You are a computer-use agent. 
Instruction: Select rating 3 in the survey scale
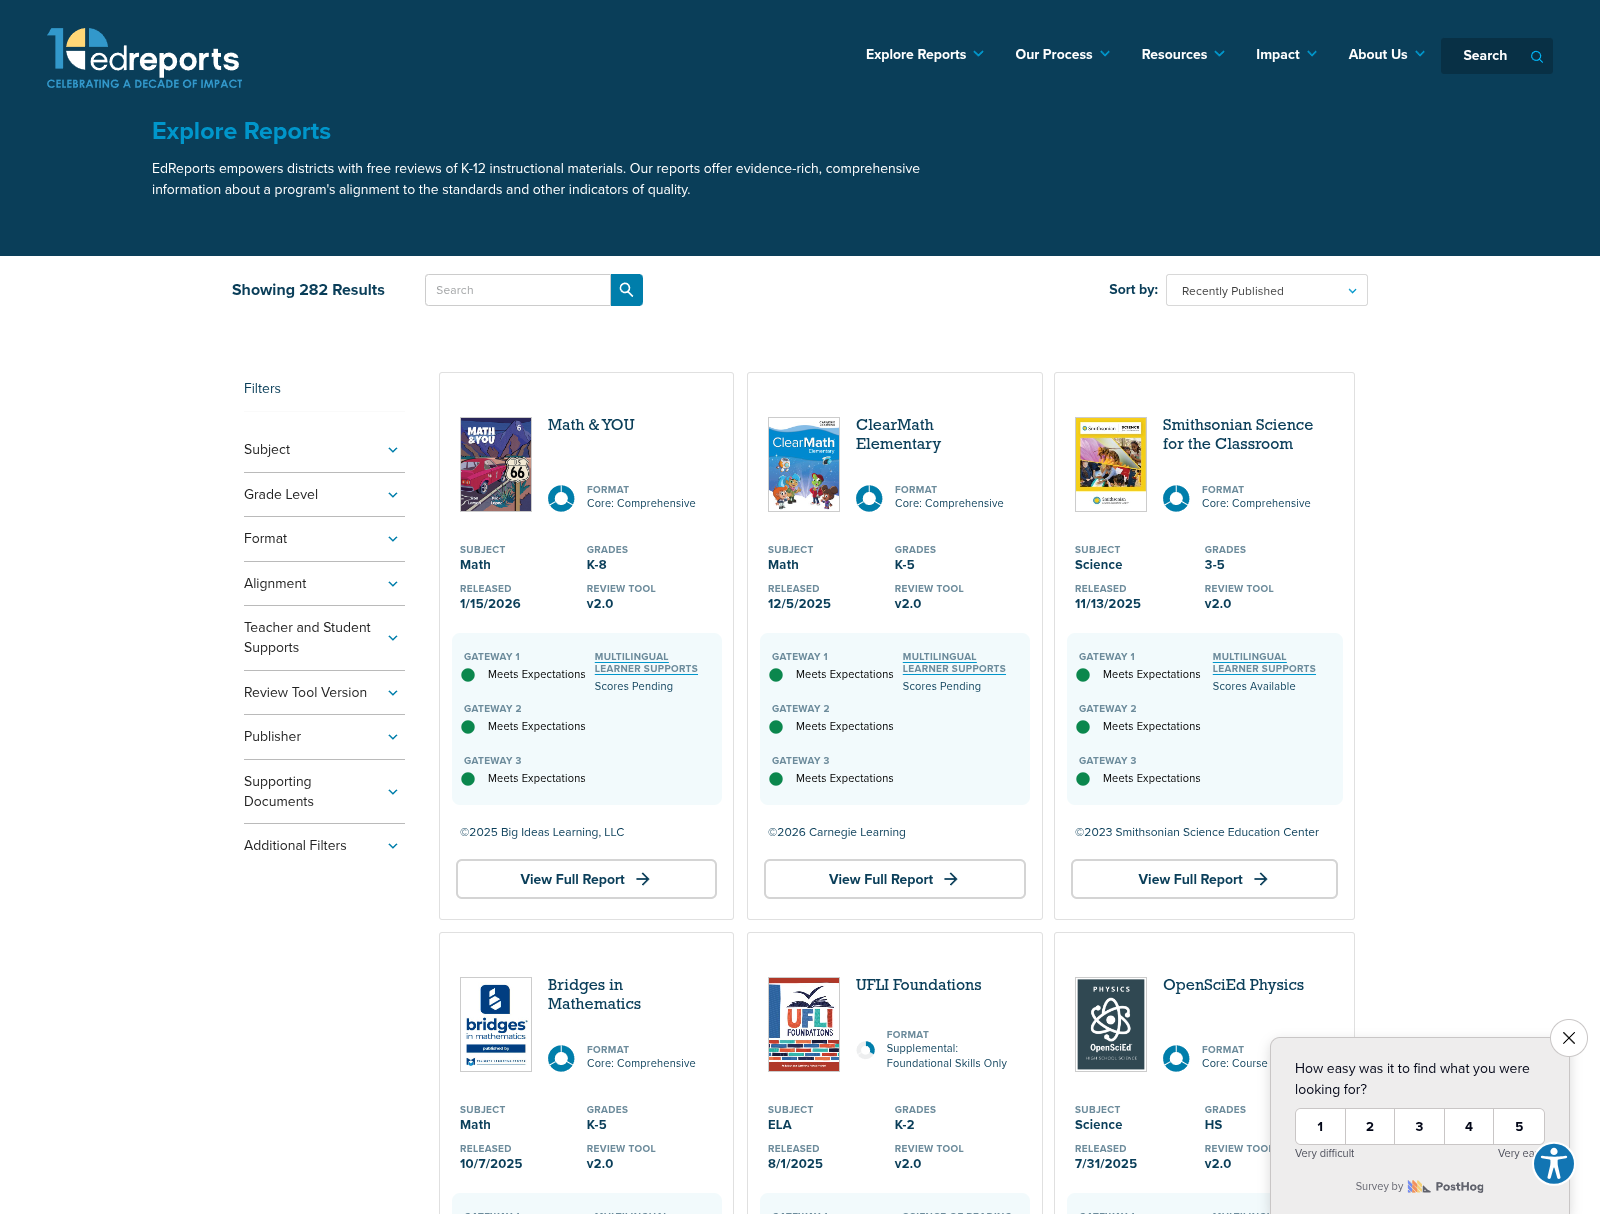pos(1419,1126)
